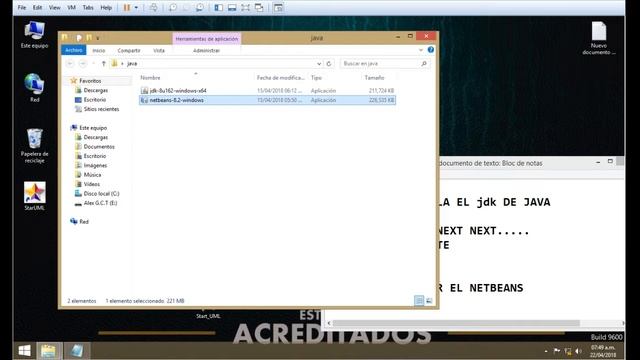Open the VMware Tabs menu

[x=88, y=7]
